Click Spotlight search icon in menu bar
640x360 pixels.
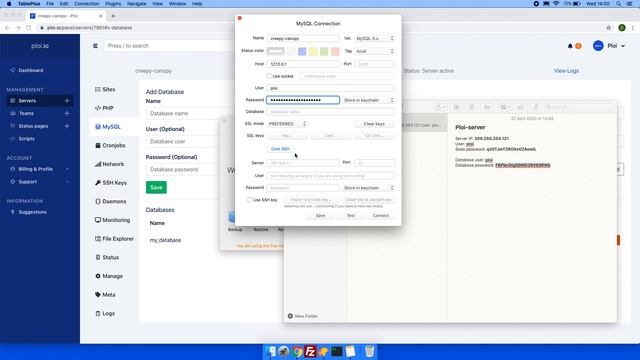point(619,4)
